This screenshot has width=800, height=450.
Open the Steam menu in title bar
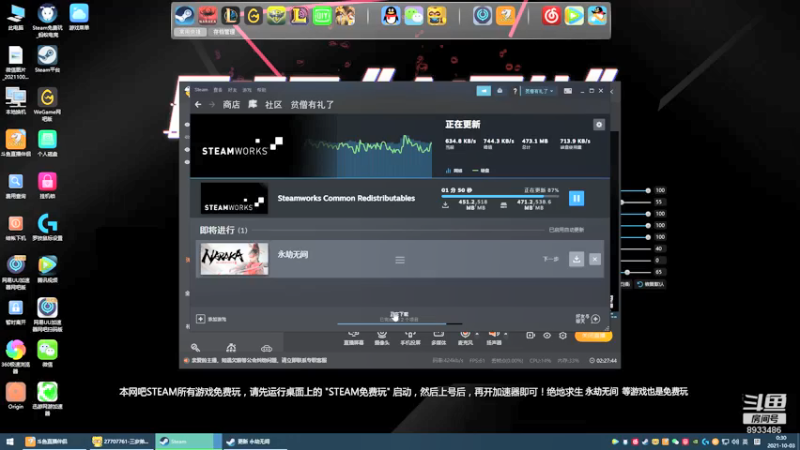[x=201, y=90]
